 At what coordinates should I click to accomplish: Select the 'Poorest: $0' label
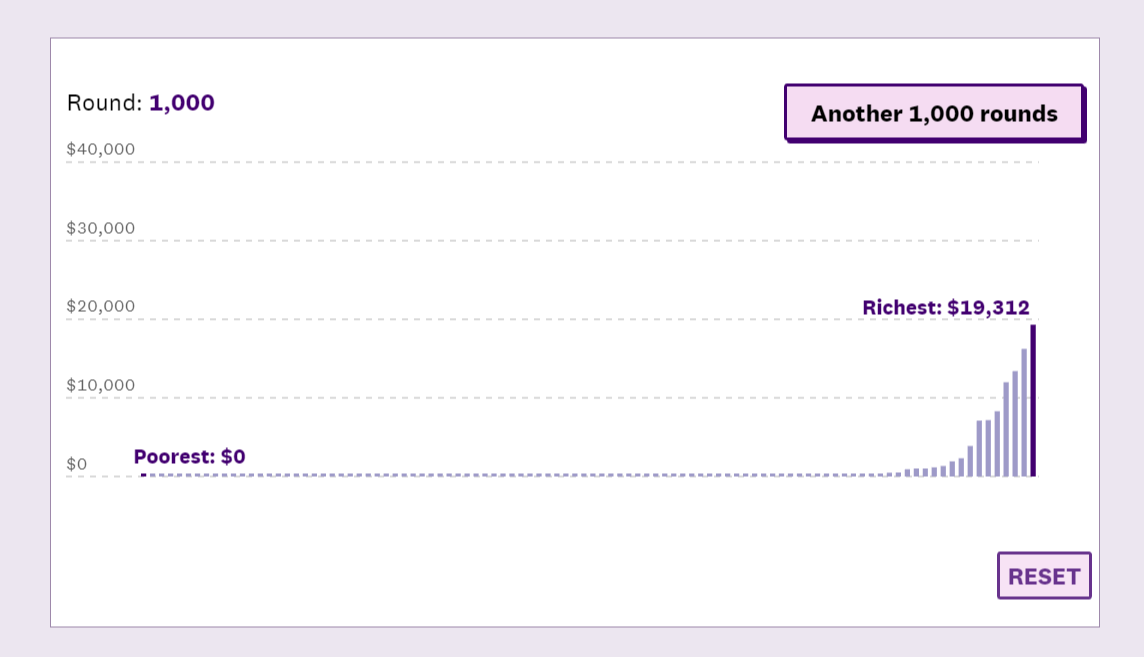pos(189,457)
